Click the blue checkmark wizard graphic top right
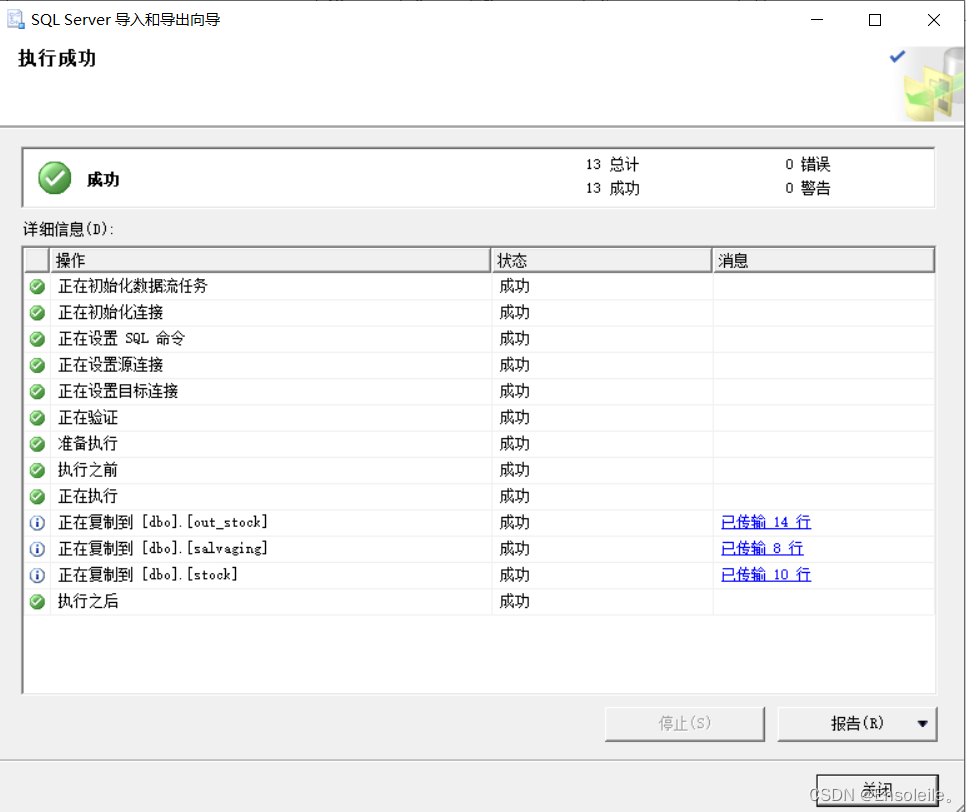The height and width of the screenshot is (812, 966). point(897,57)
